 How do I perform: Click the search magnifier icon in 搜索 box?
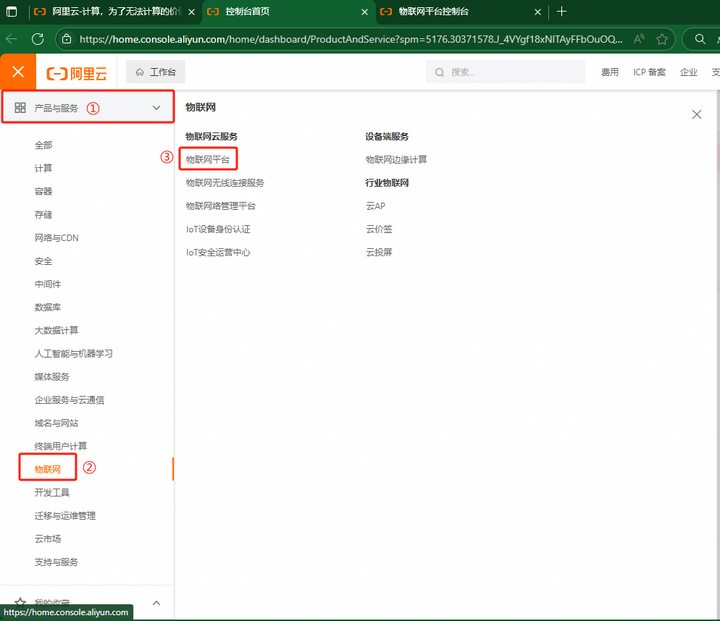pyautogui.click(x=439, y=73)
